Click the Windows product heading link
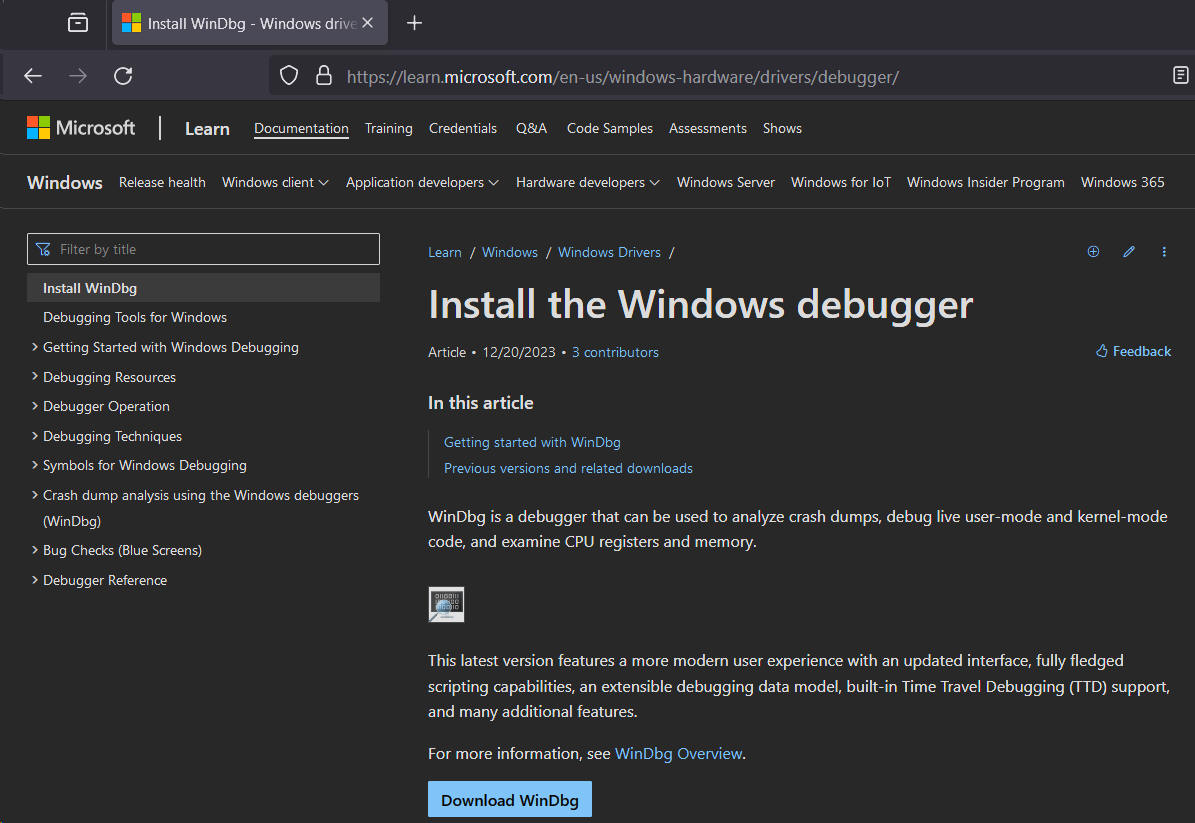 pos(65,183)
